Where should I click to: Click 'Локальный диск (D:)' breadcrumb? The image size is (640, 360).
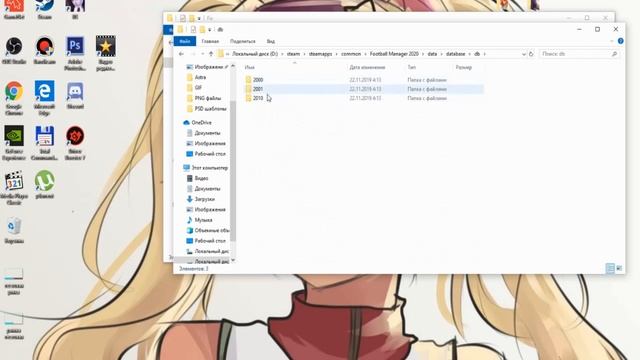click(x=255, y=54)
